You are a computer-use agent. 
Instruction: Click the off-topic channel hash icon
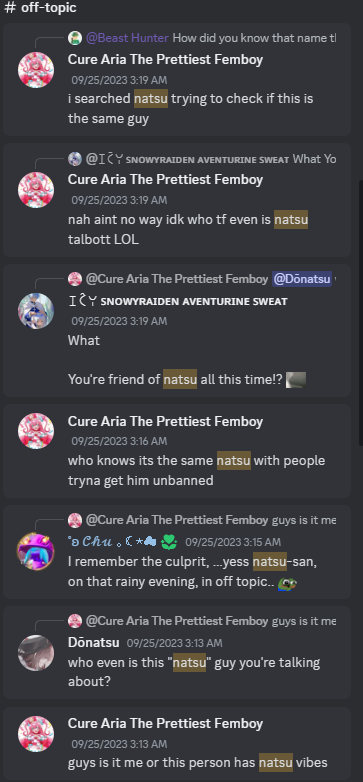[10, 8]
